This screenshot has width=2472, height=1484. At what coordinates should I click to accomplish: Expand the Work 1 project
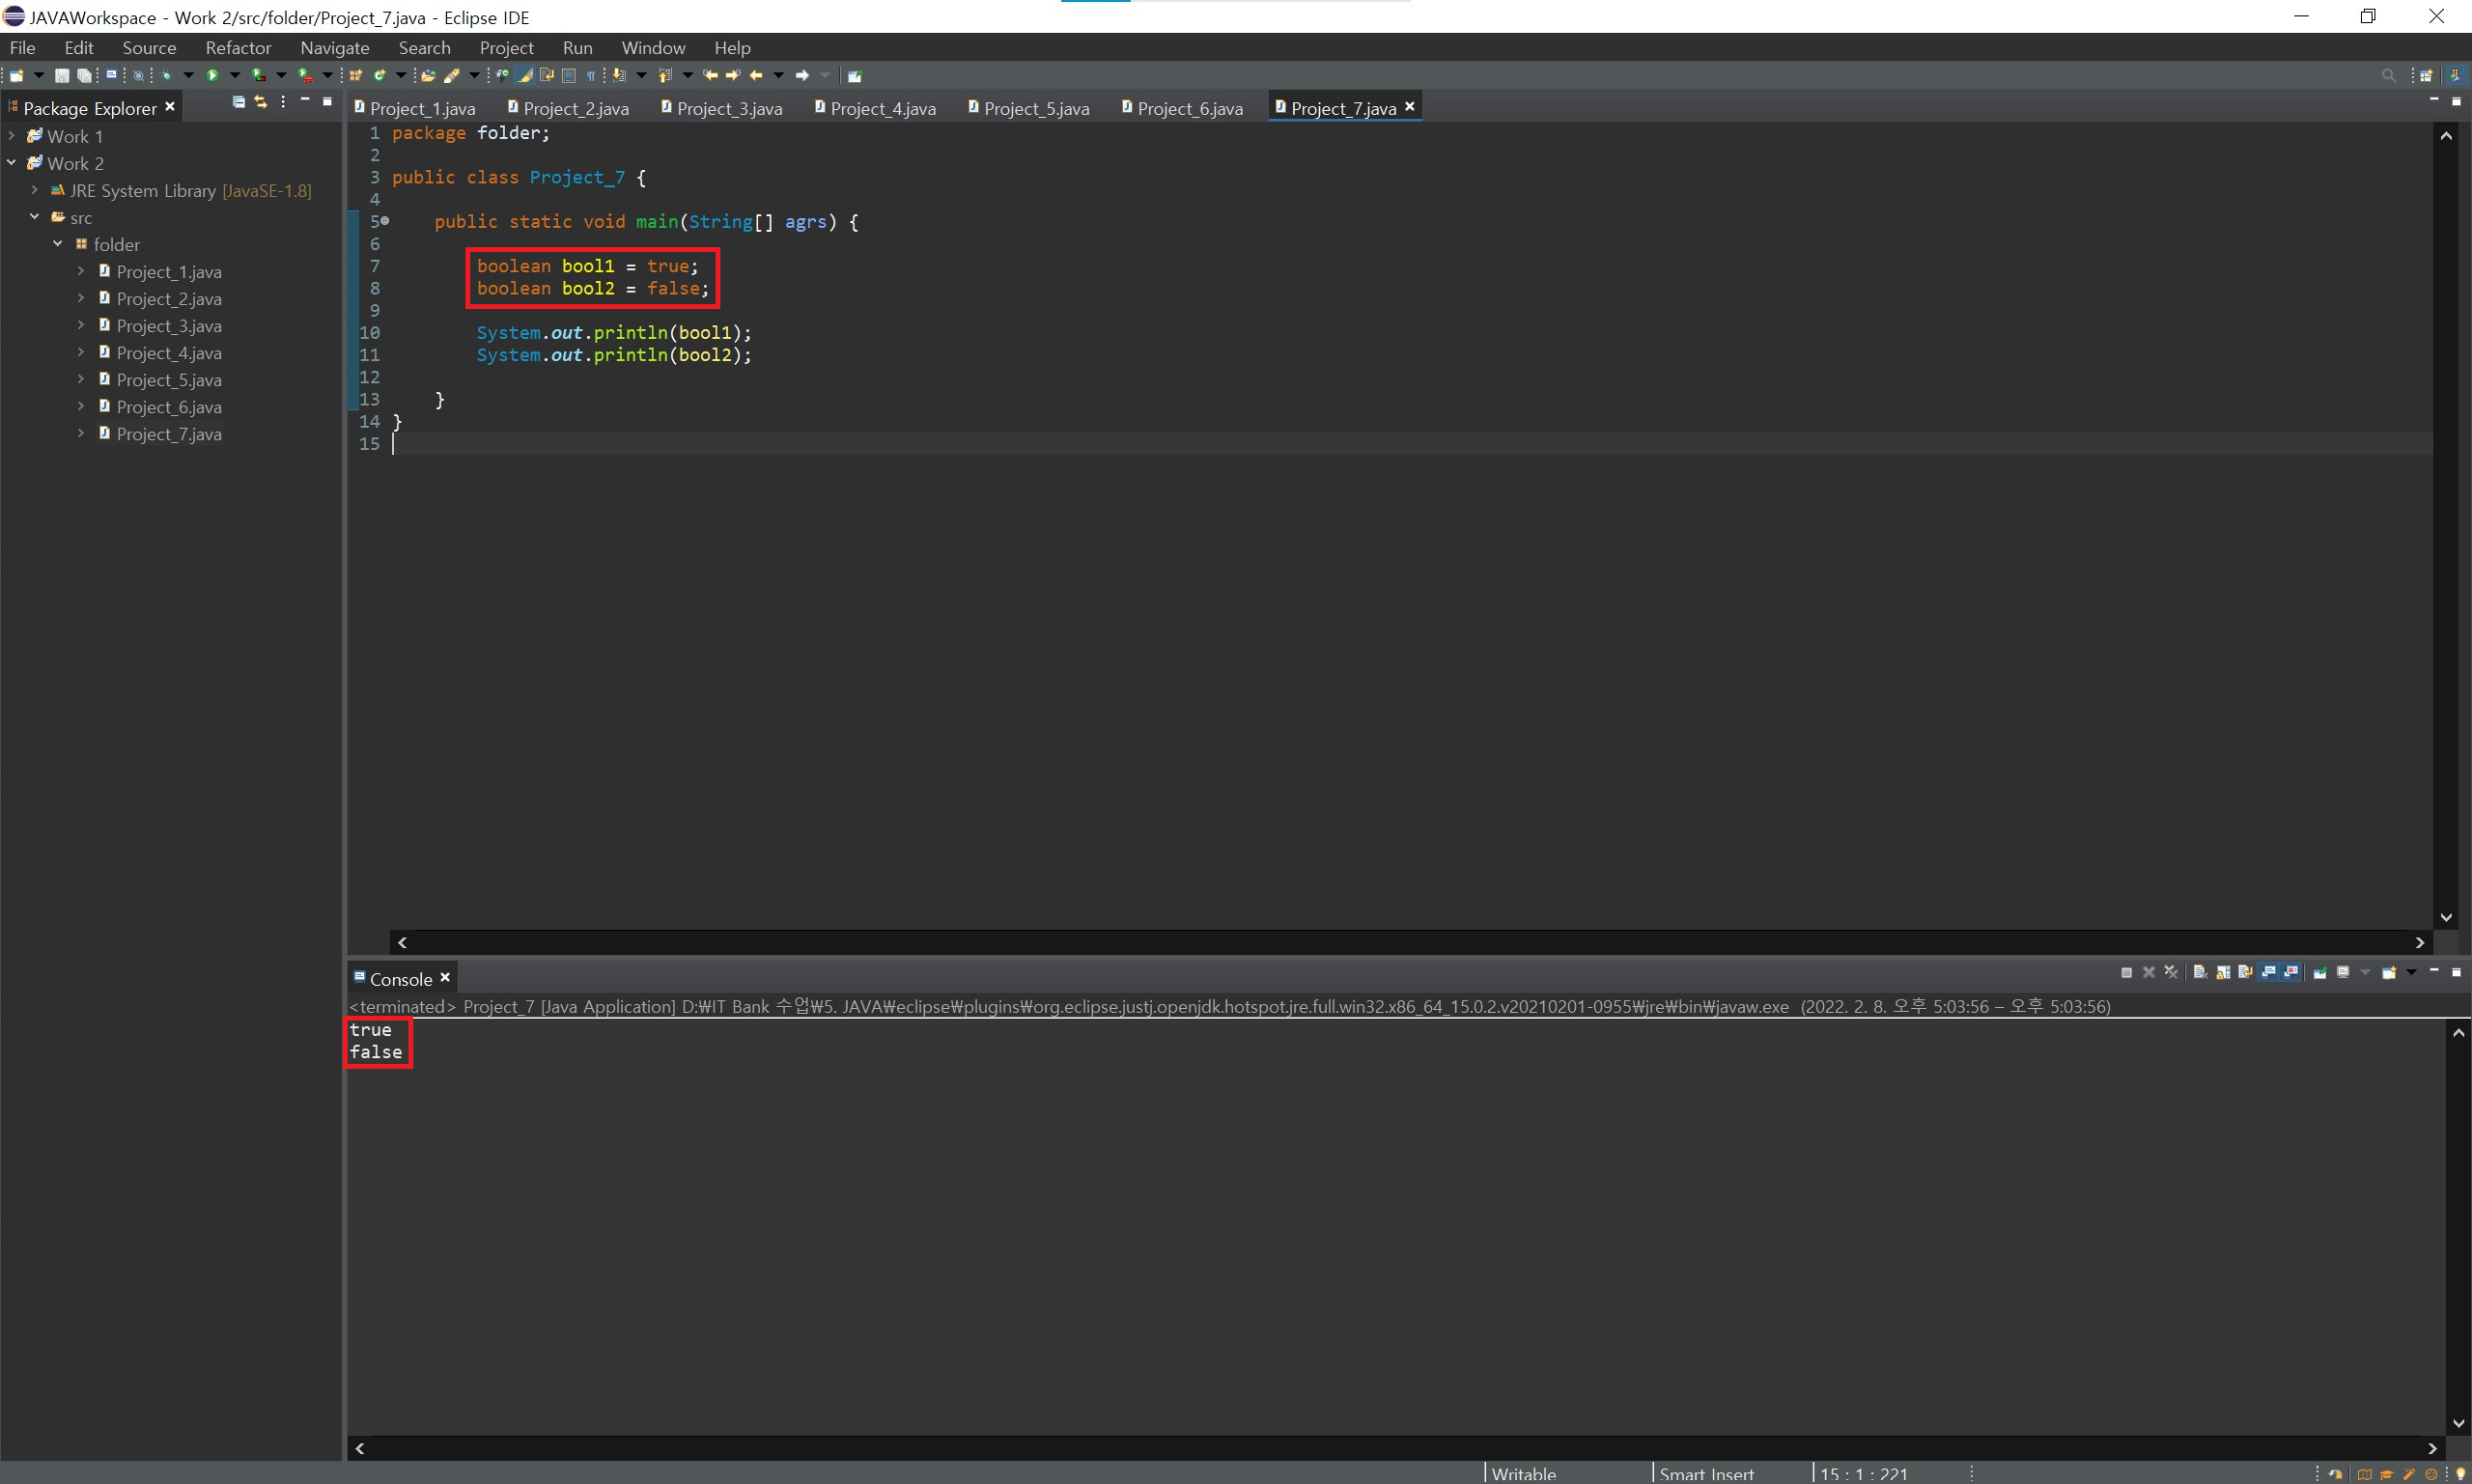click(x=11, y=136)
